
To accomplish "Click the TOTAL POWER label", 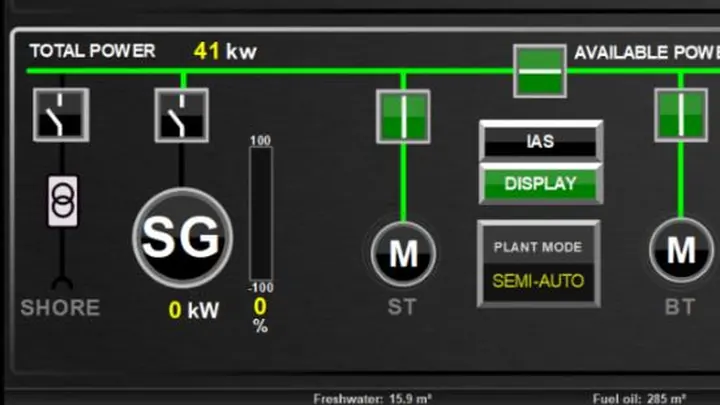I will pyautogui.click(x=92, y=51).
